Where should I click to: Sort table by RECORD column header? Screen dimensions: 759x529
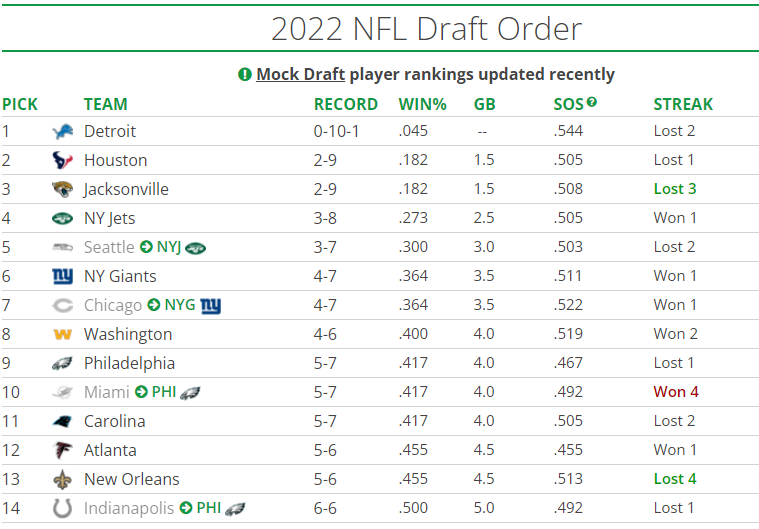point(346,104)
